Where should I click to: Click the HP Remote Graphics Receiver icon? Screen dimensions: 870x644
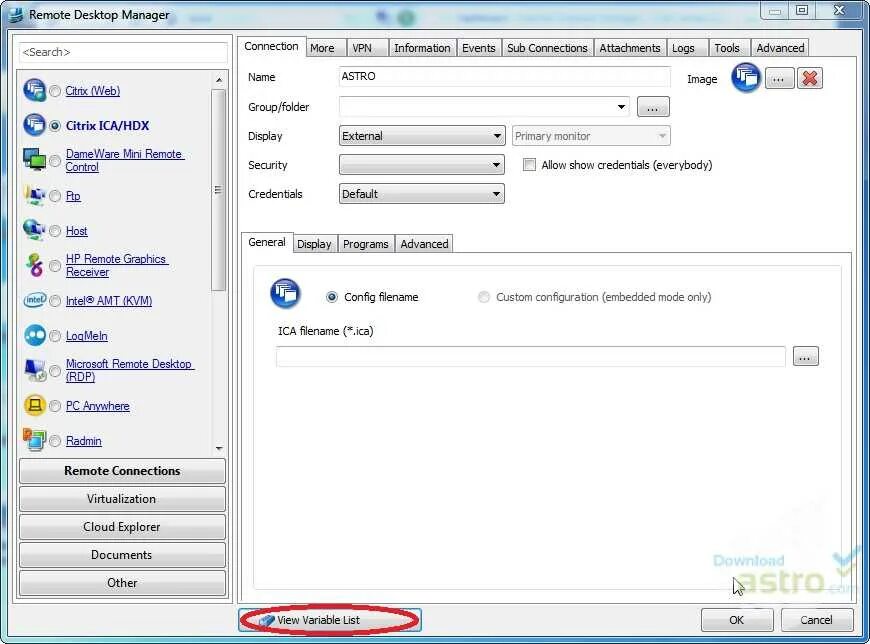click(34, 265)
